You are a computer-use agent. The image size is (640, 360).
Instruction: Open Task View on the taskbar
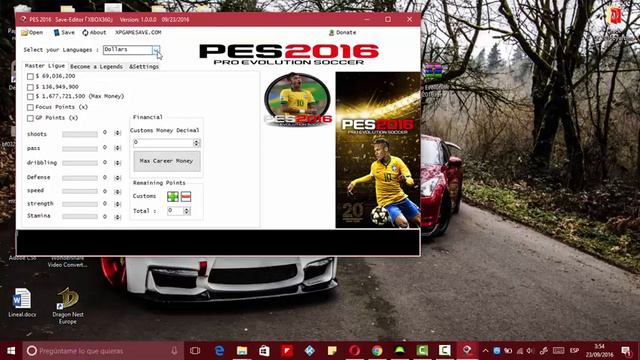coord(195,351)
